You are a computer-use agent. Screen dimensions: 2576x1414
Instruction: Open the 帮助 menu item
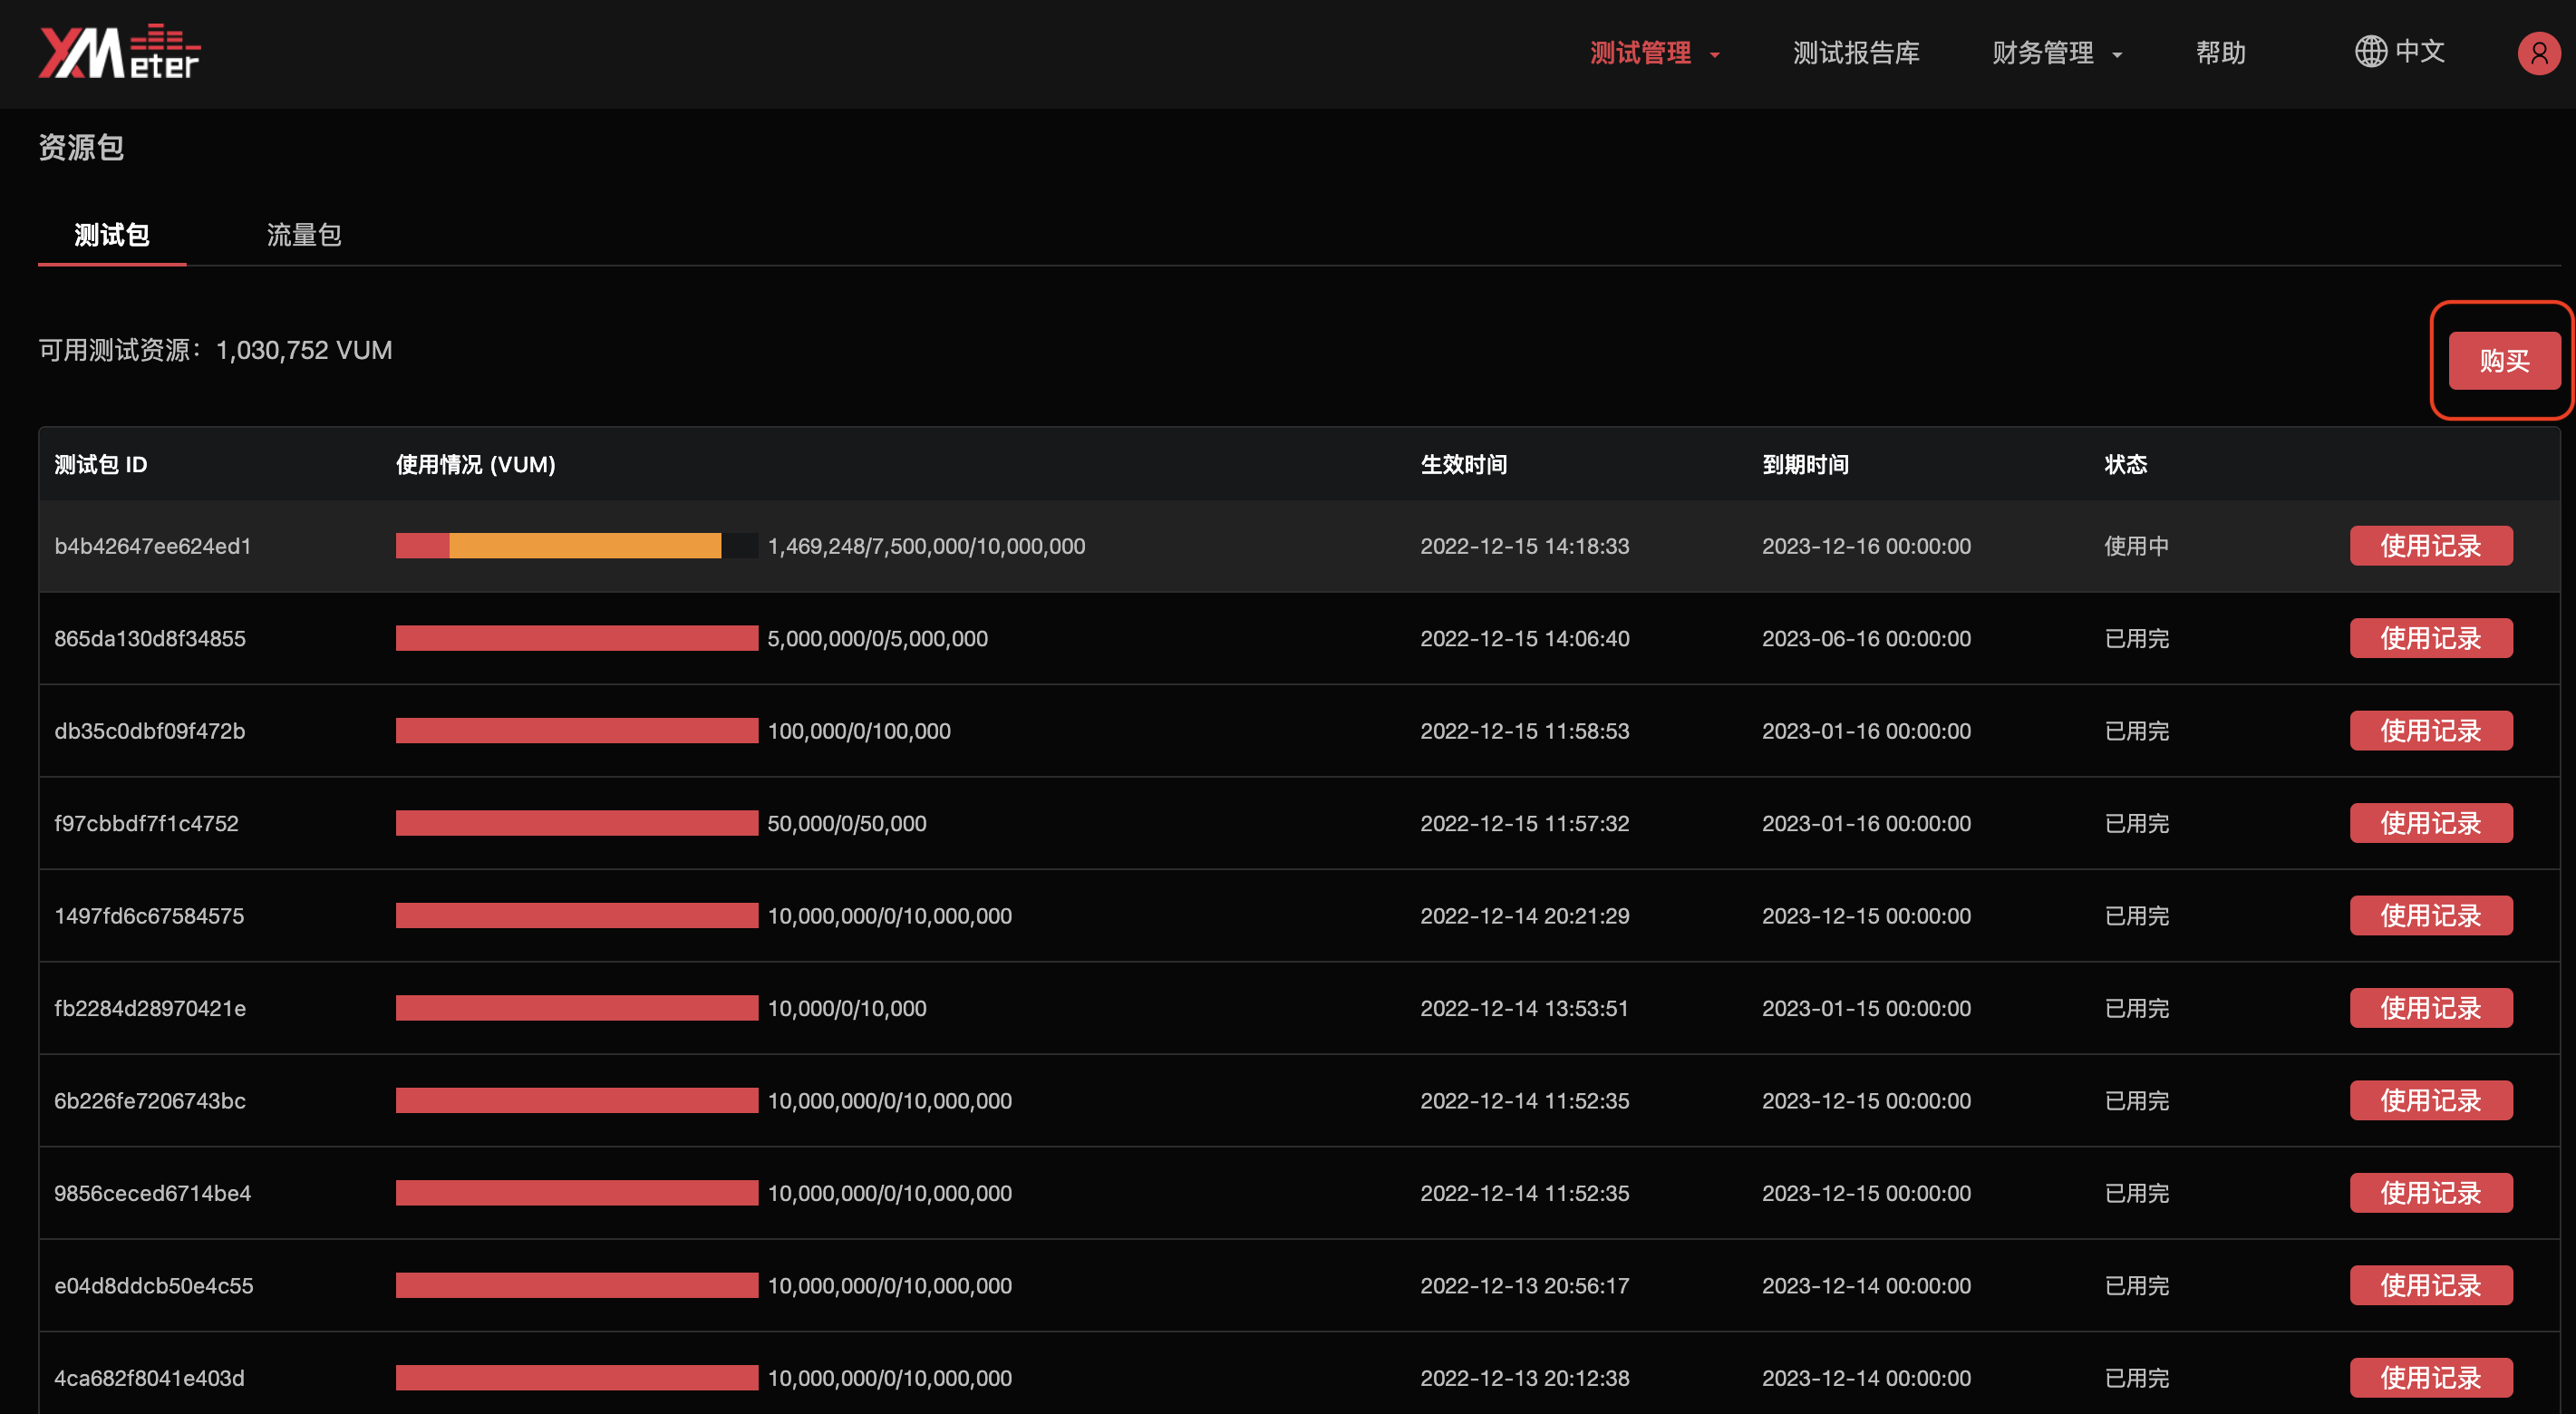(2220, 53)
